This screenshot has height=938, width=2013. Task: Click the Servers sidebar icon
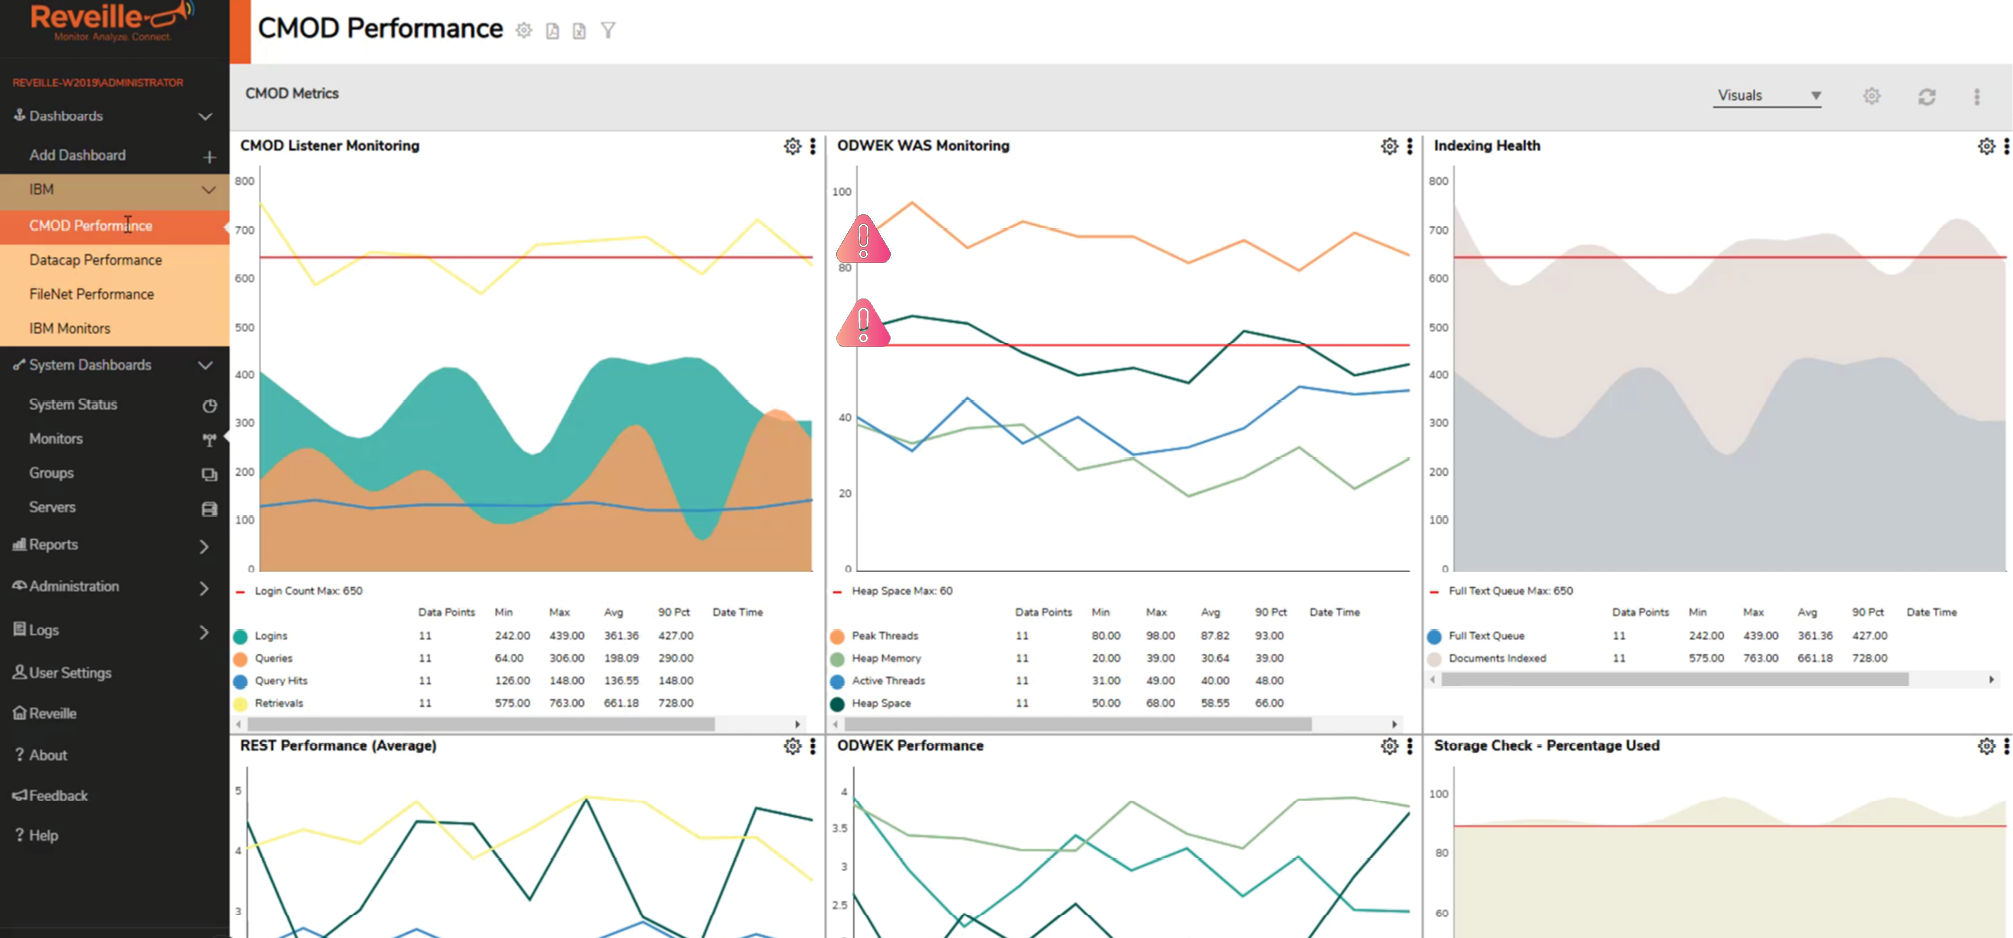tap(209, 509)
